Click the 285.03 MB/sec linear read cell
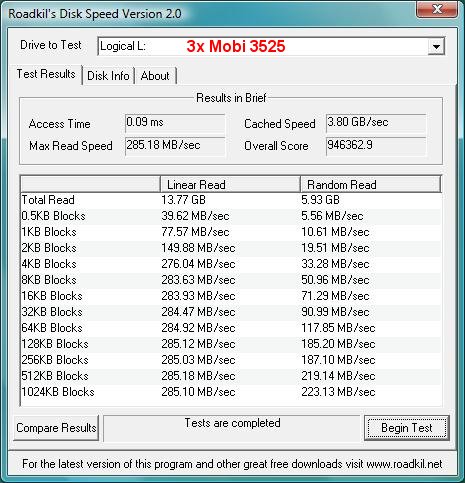The image size is (465, 483). [198, 360]
